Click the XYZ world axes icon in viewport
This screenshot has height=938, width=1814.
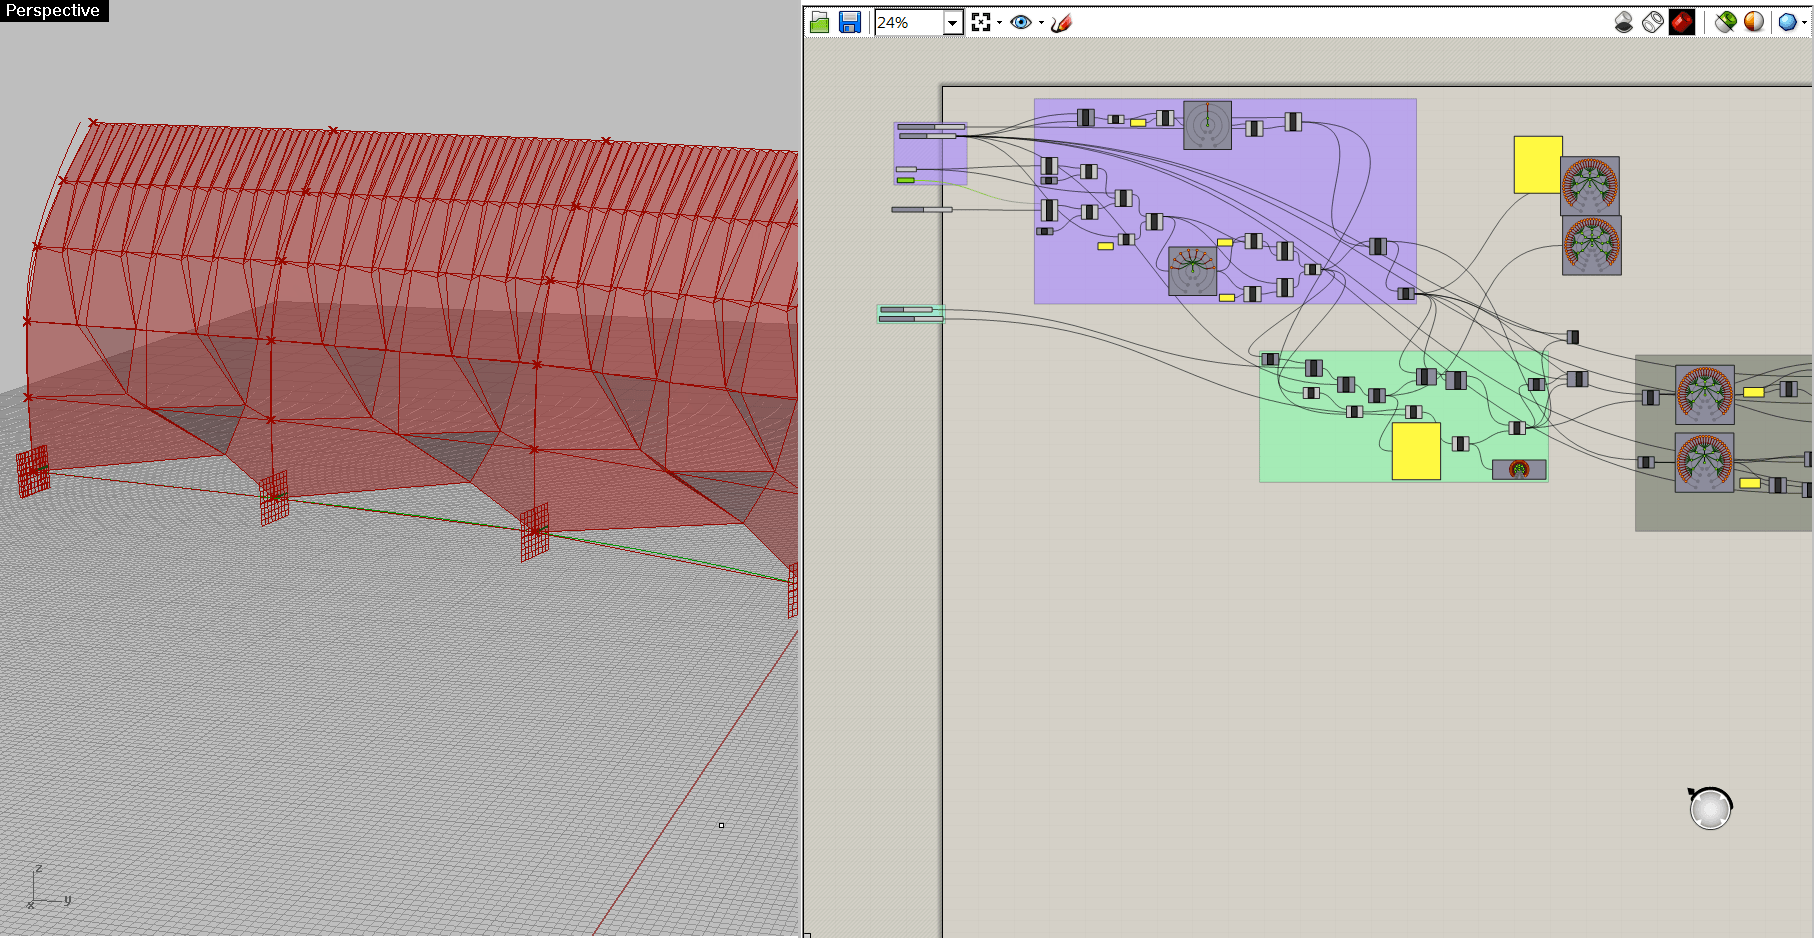(48, 887)
